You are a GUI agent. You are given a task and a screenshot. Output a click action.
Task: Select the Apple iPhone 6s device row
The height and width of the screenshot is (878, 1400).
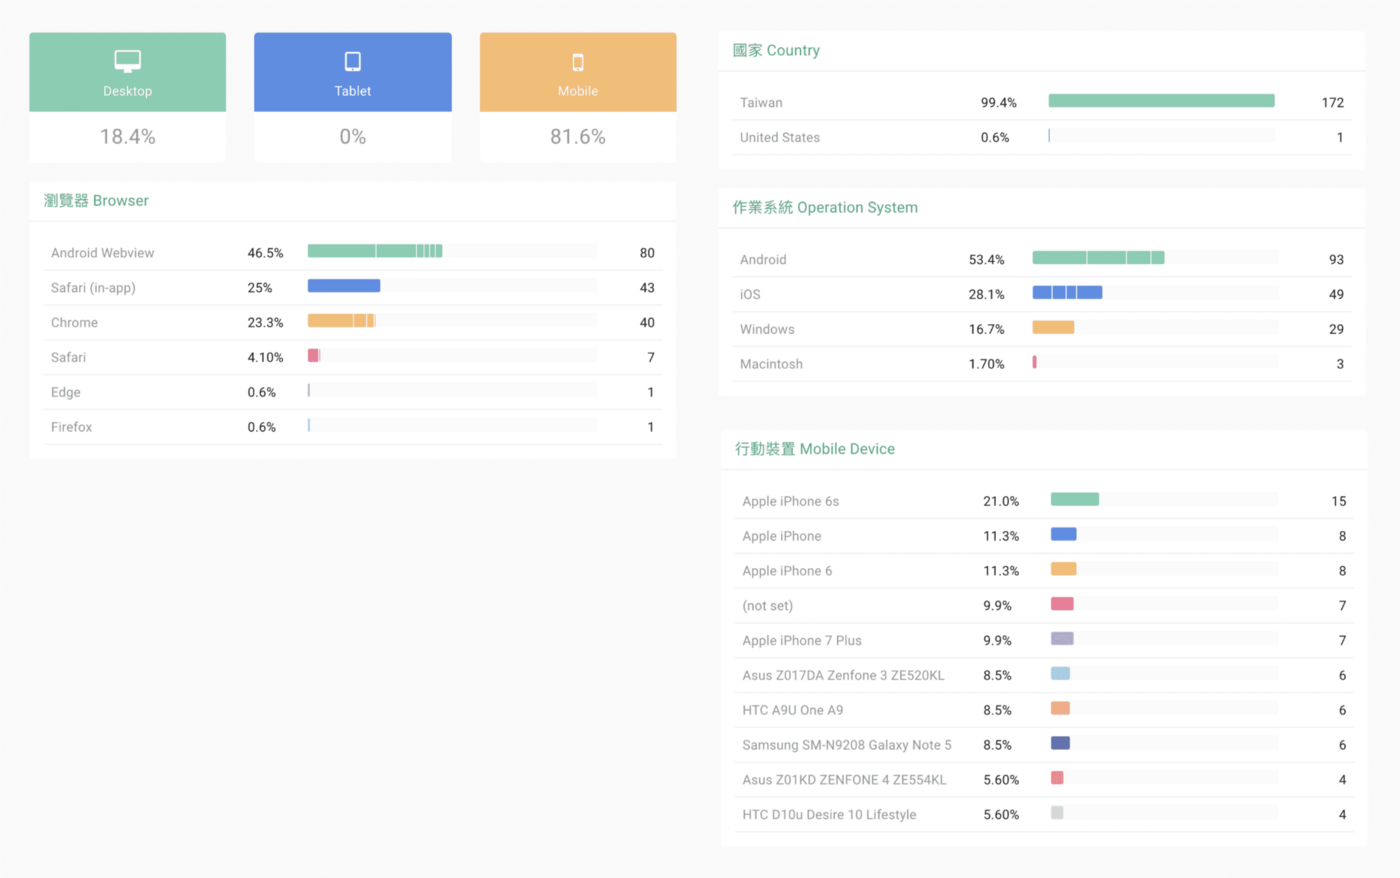tap(1044, 501)
